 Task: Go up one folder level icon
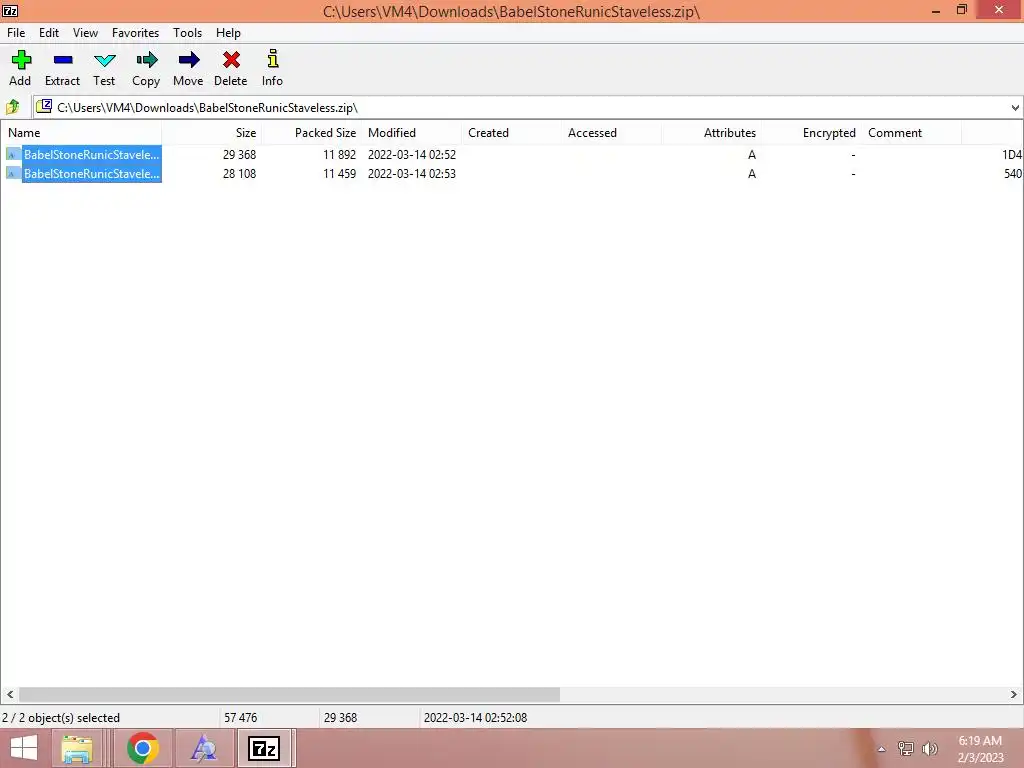tap(13, 106)
